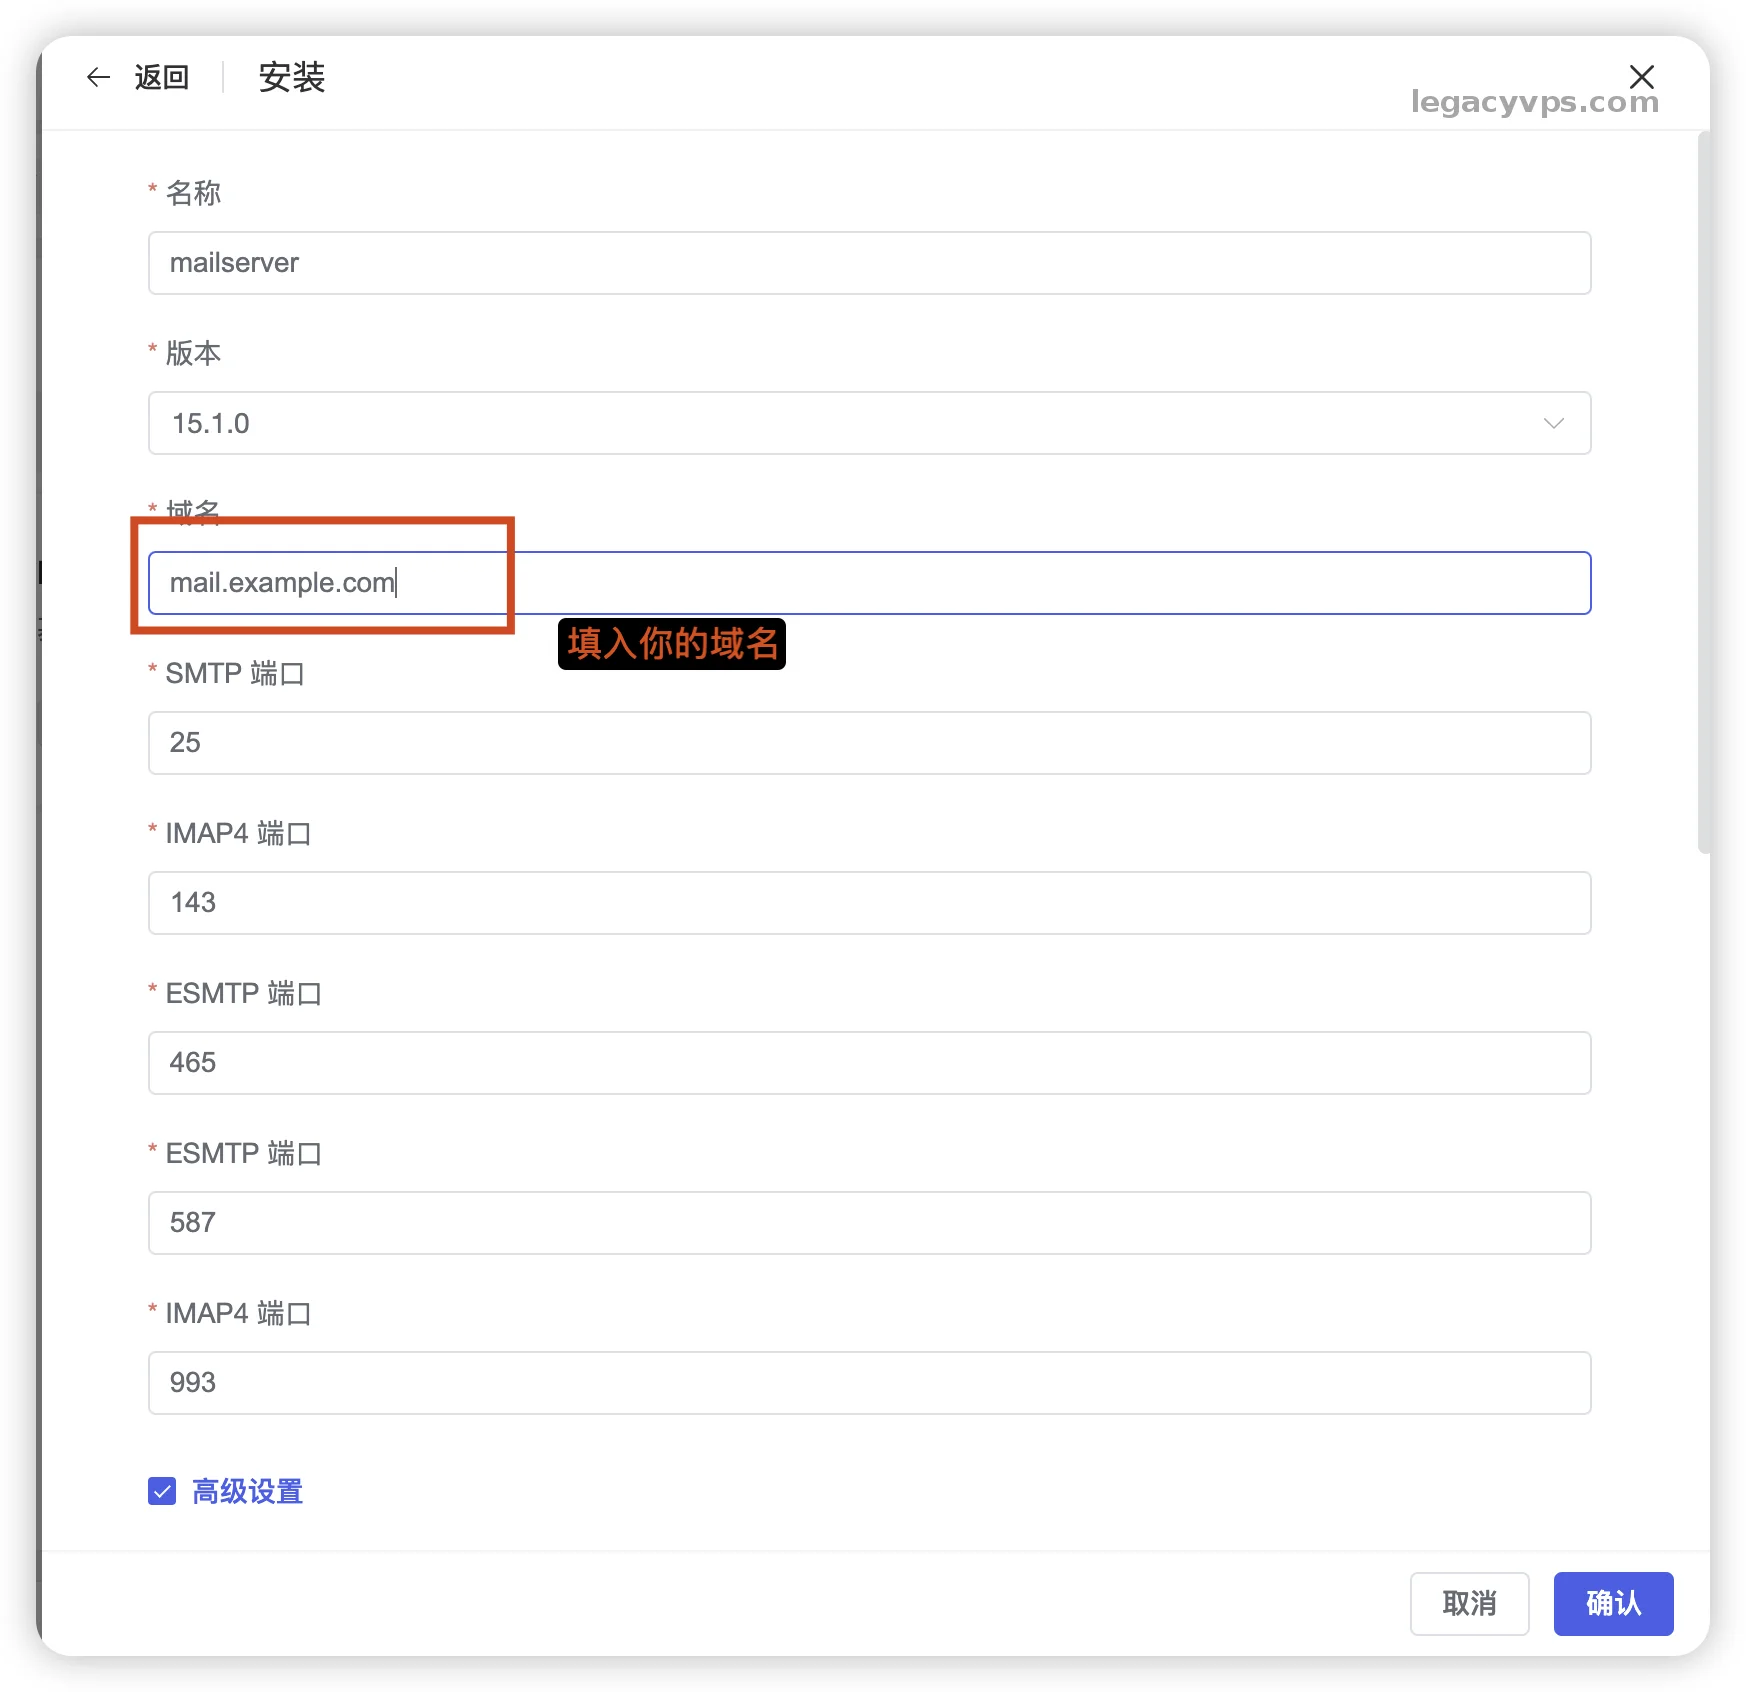Viewport: 1746px width, 1692px height.
Task: Focus the domain field with mail.example.com
Action: point(868,583)
